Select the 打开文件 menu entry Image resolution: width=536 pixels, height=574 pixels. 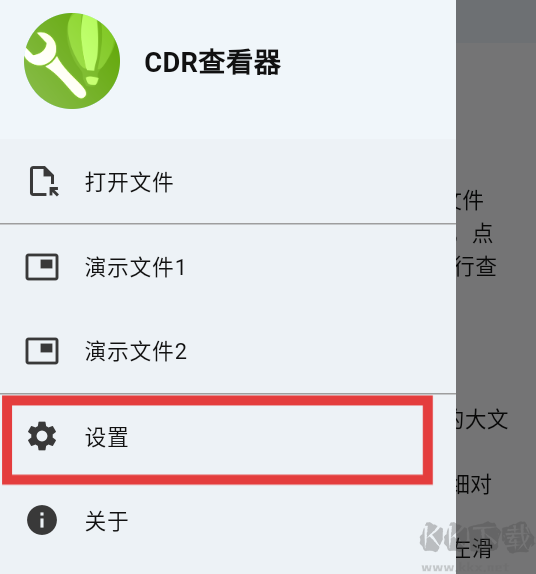click(x=228, y=182)
